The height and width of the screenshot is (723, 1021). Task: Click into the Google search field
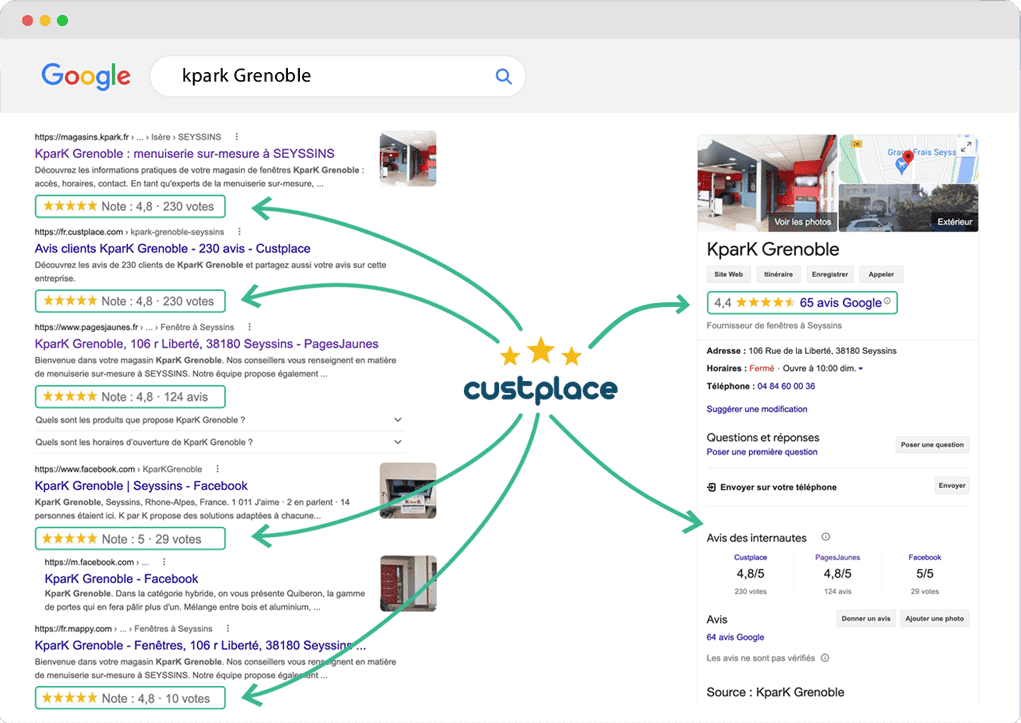[x=330, y=76]
